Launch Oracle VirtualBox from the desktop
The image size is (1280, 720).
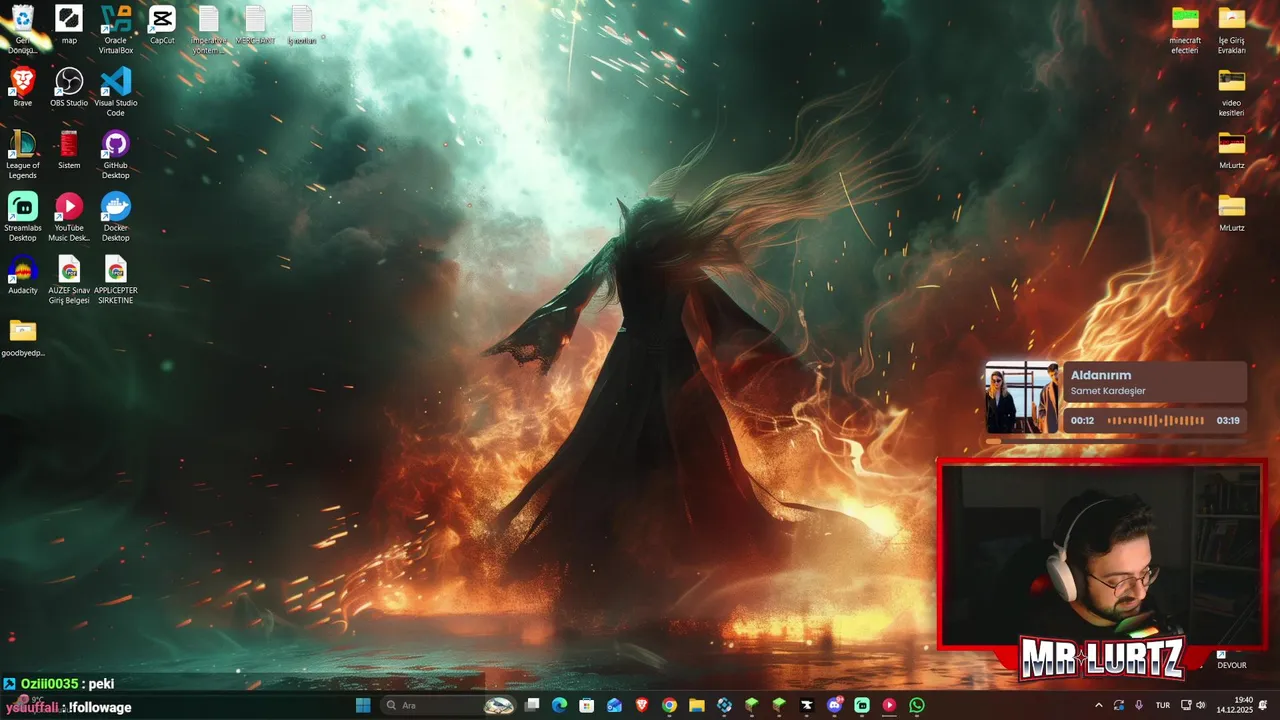(x=116, y=29)
